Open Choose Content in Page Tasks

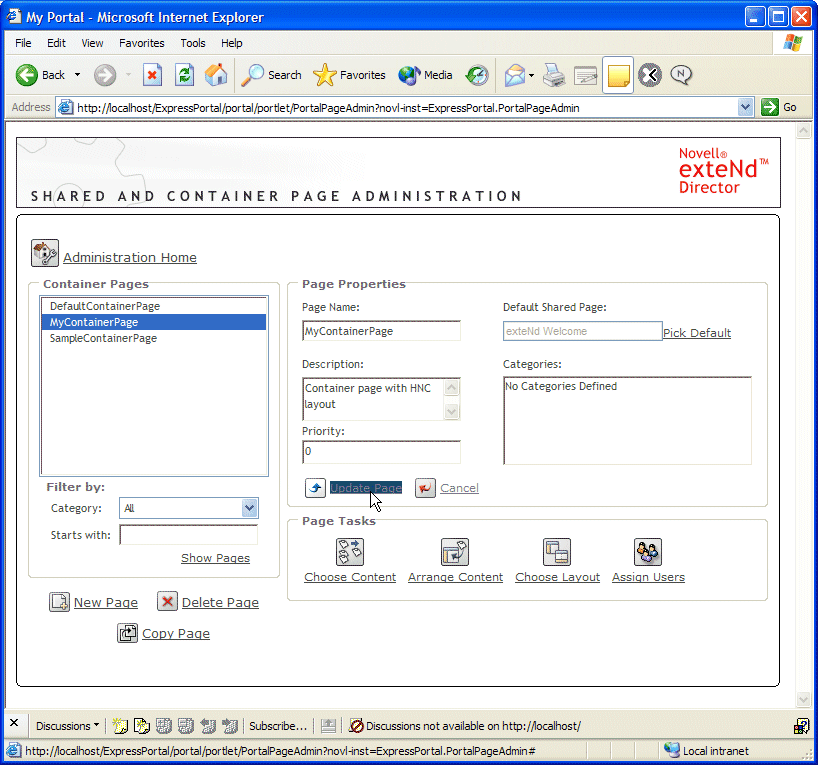(349, 551)
